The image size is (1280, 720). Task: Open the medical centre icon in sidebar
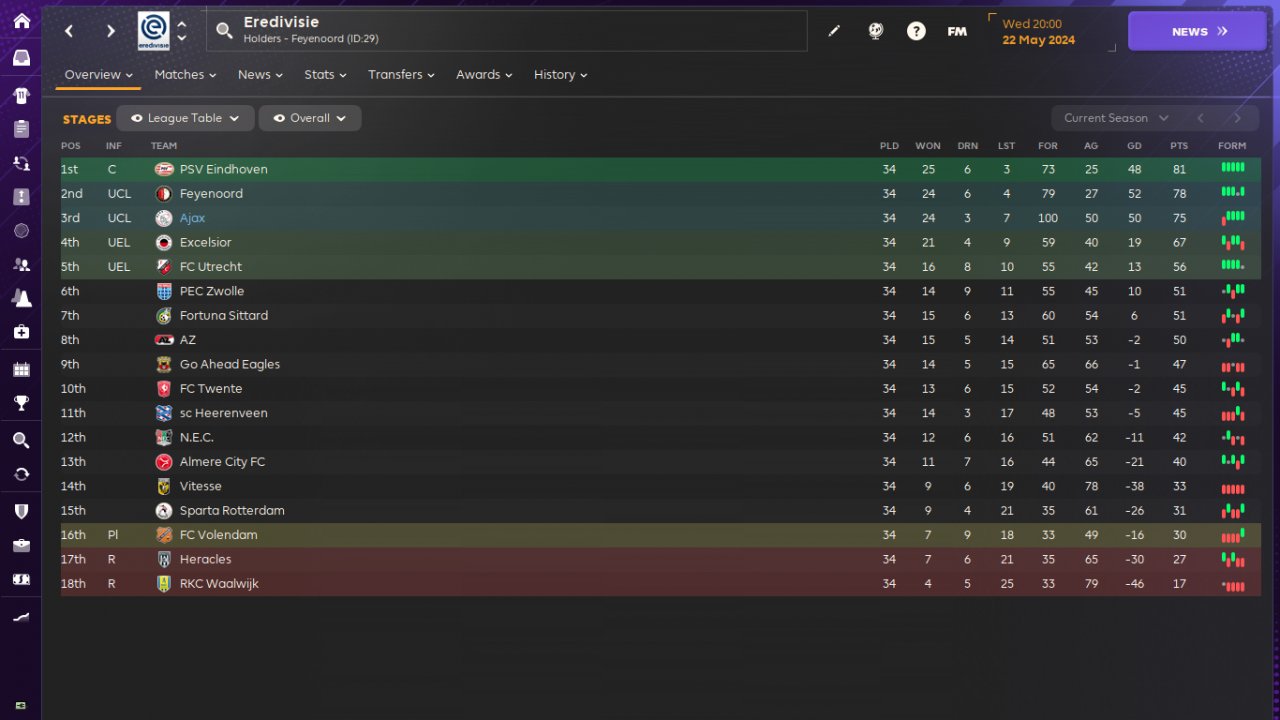point(21,331)
